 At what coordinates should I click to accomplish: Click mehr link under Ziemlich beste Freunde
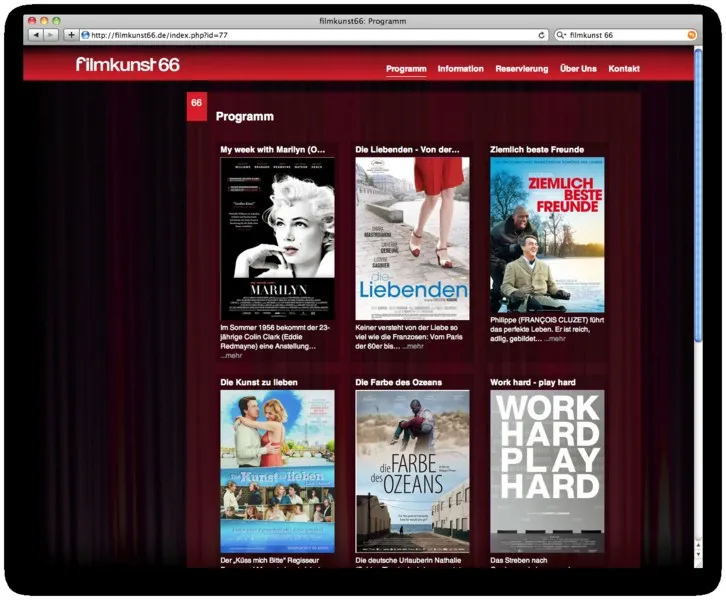pyautogui.click(x=554, y=338)
